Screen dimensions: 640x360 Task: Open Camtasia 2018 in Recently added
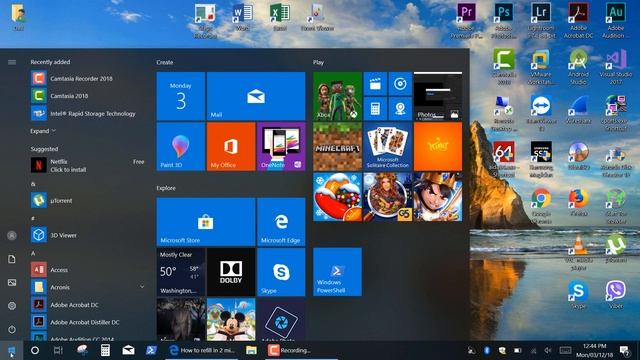87,96
